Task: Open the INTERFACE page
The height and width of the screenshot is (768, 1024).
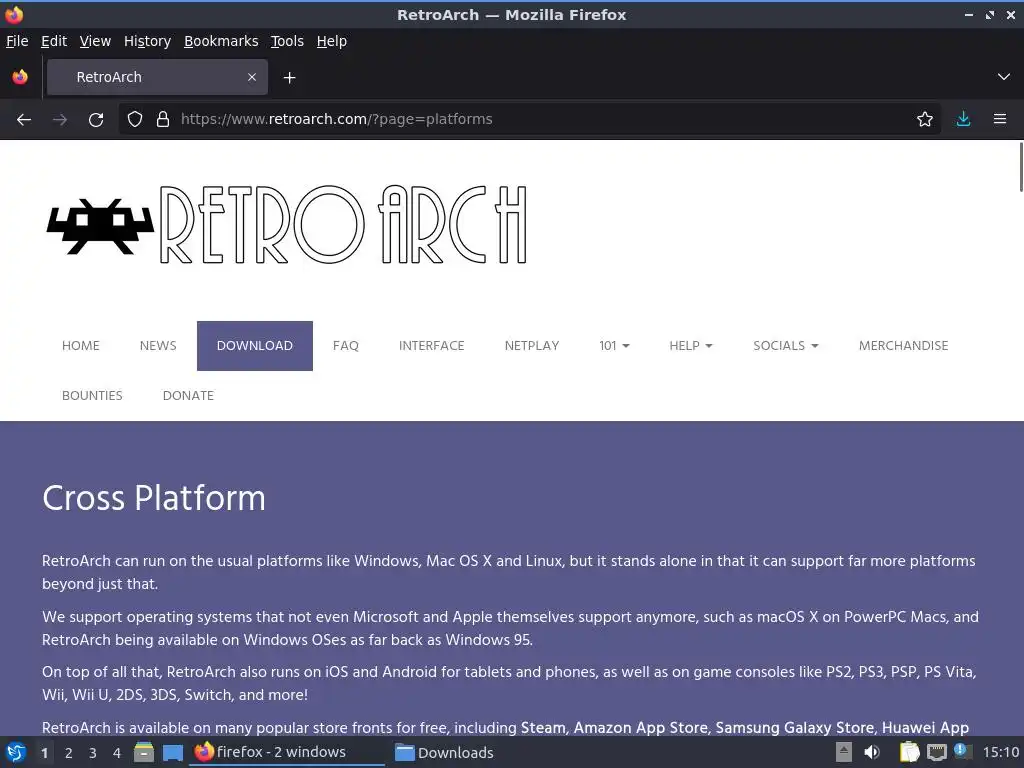Action: 432,345
